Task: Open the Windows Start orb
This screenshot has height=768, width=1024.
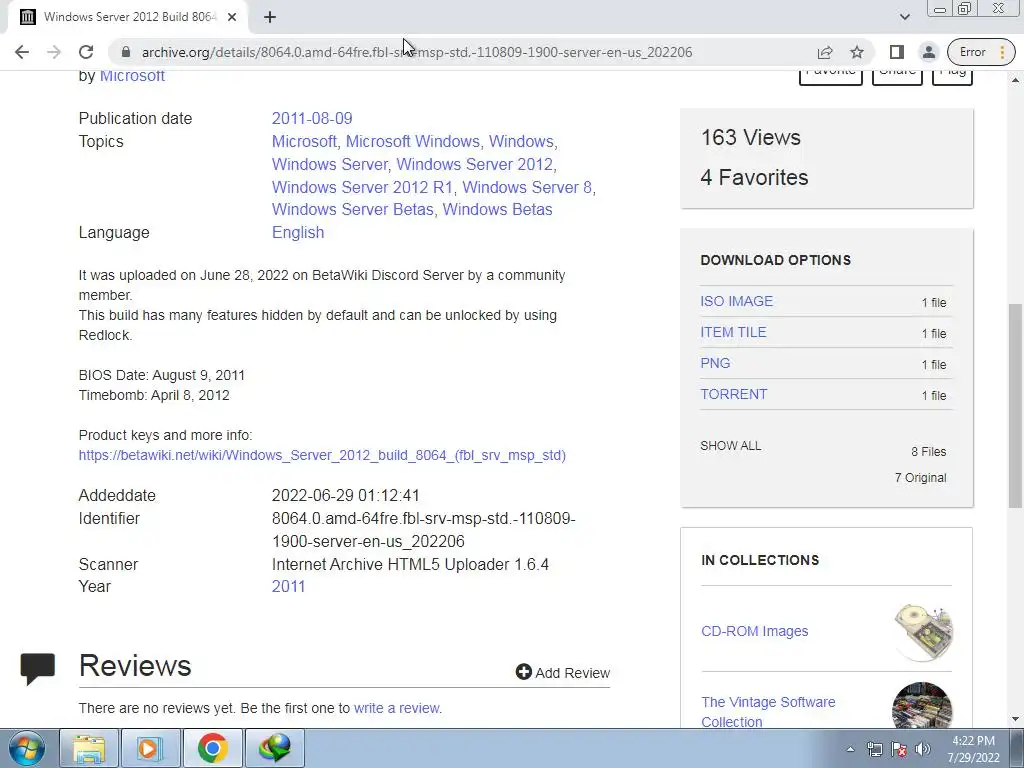Action: (x=26, y=748)
